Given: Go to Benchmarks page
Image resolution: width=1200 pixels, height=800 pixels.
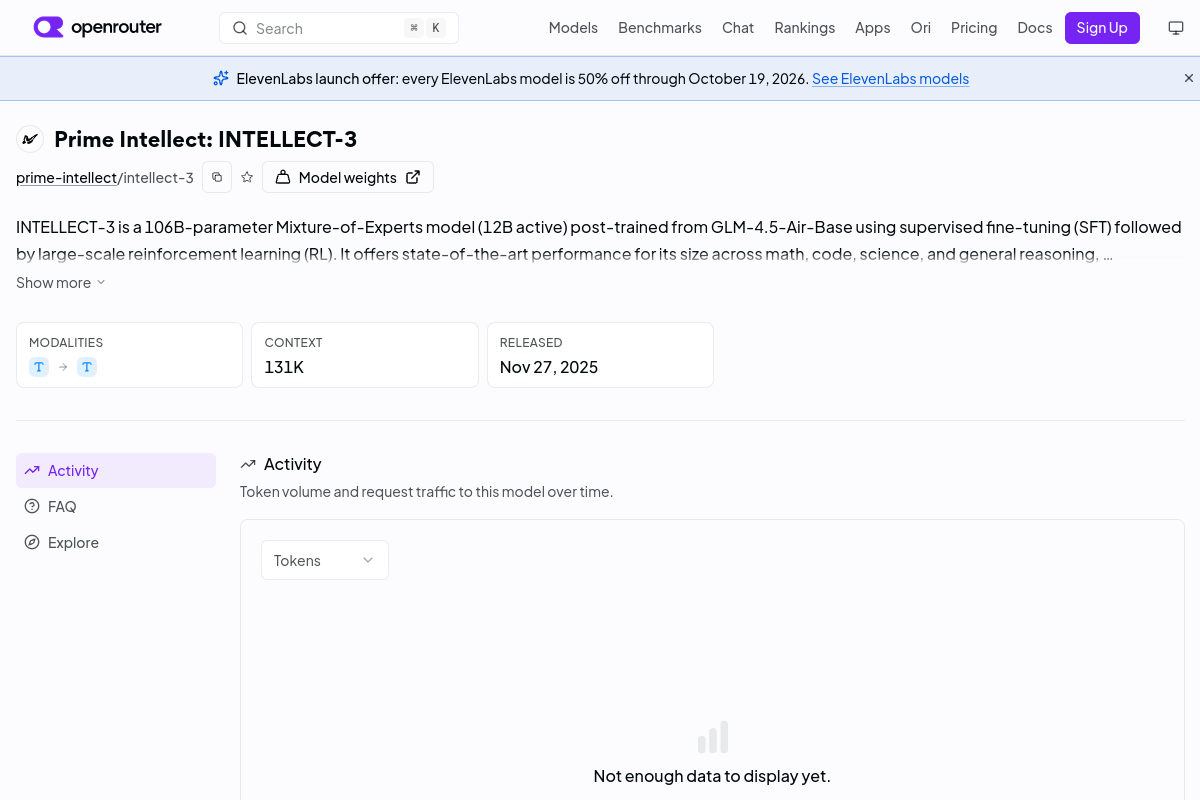Looking at the screenshot, I should click(x=660, y=28).
